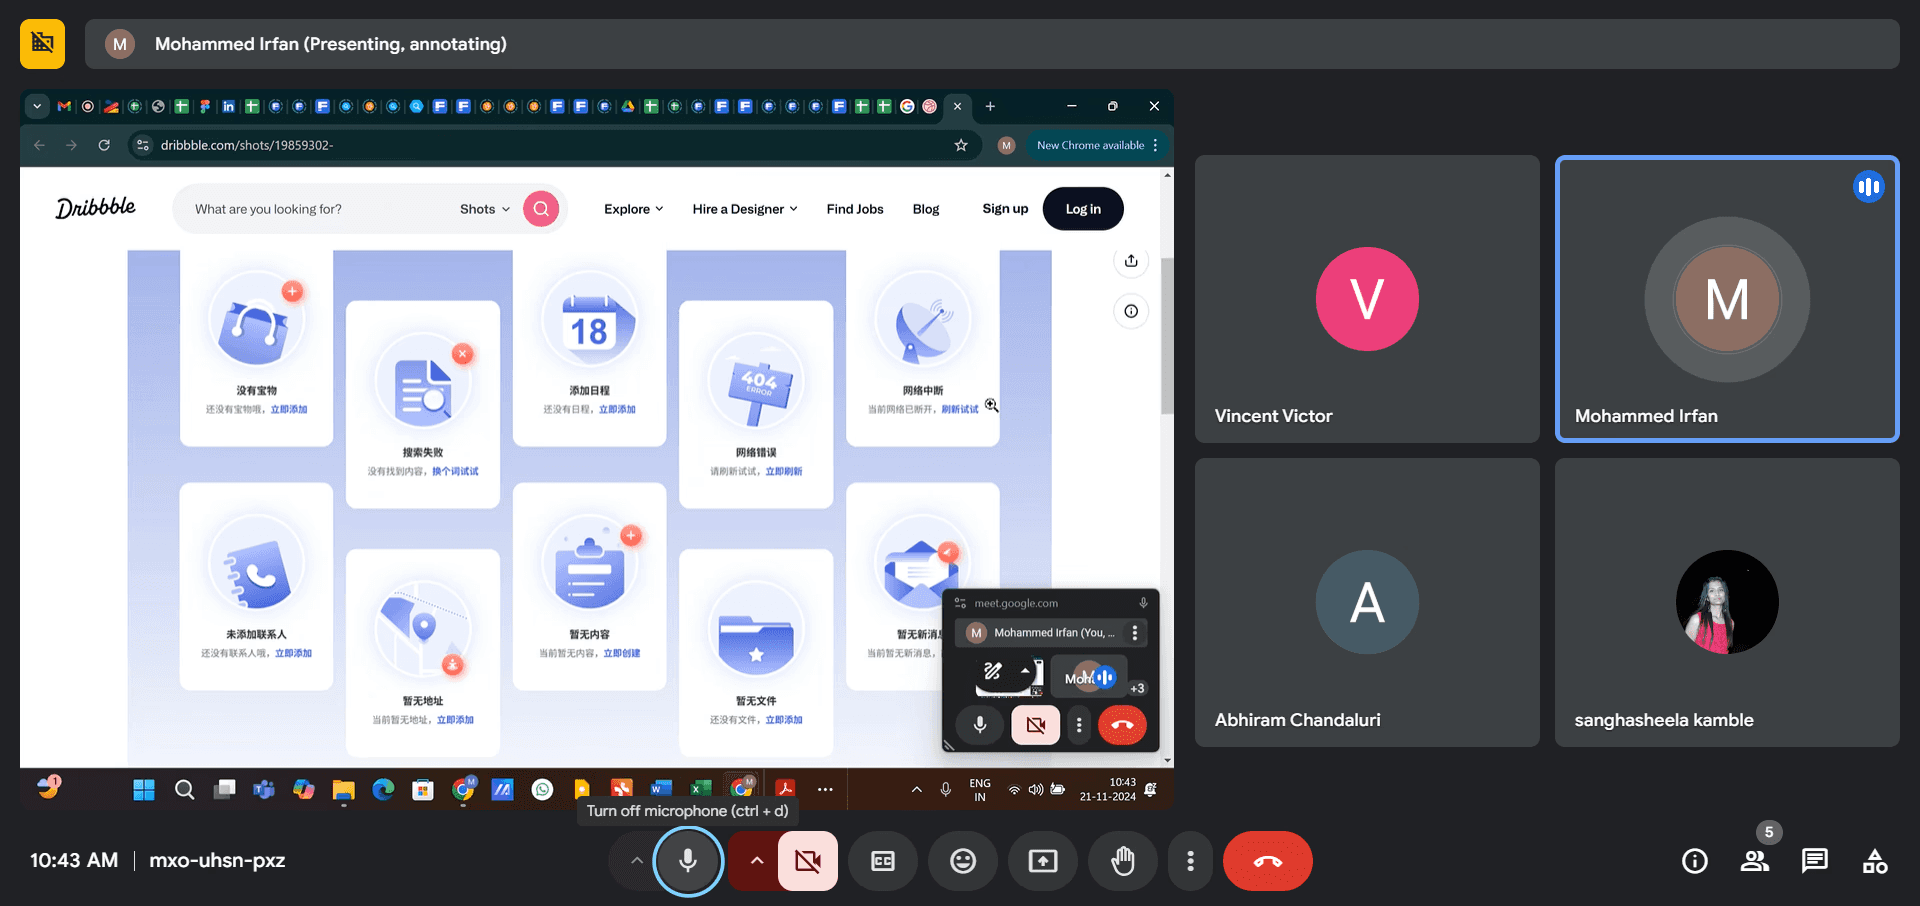Click the yellow annotation-off icon
This screenshot has width=1920, height=906.
pos(42,44)
